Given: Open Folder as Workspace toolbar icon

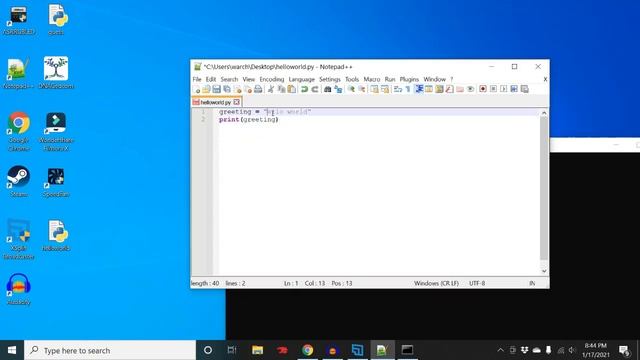Looking at the screenshot, I should 460,89.
